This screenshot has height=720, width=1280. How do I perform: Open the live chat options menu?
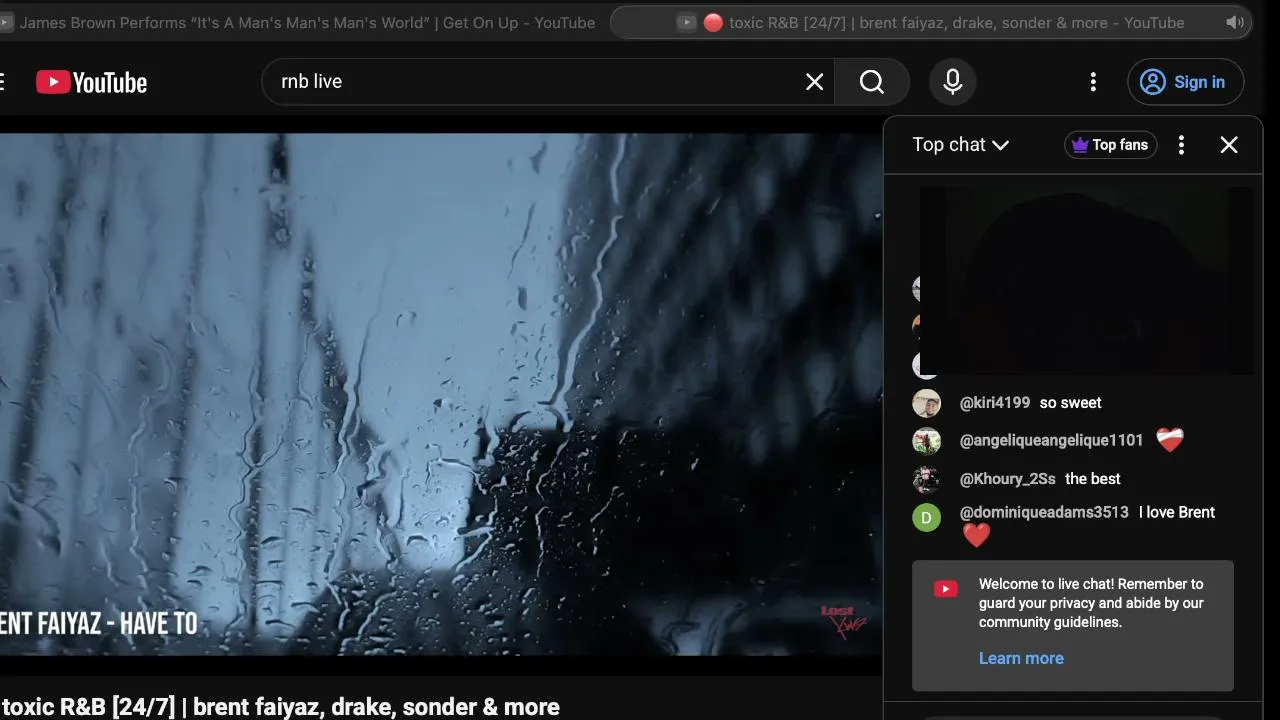pyautogui.click(x=1181, y=145)
